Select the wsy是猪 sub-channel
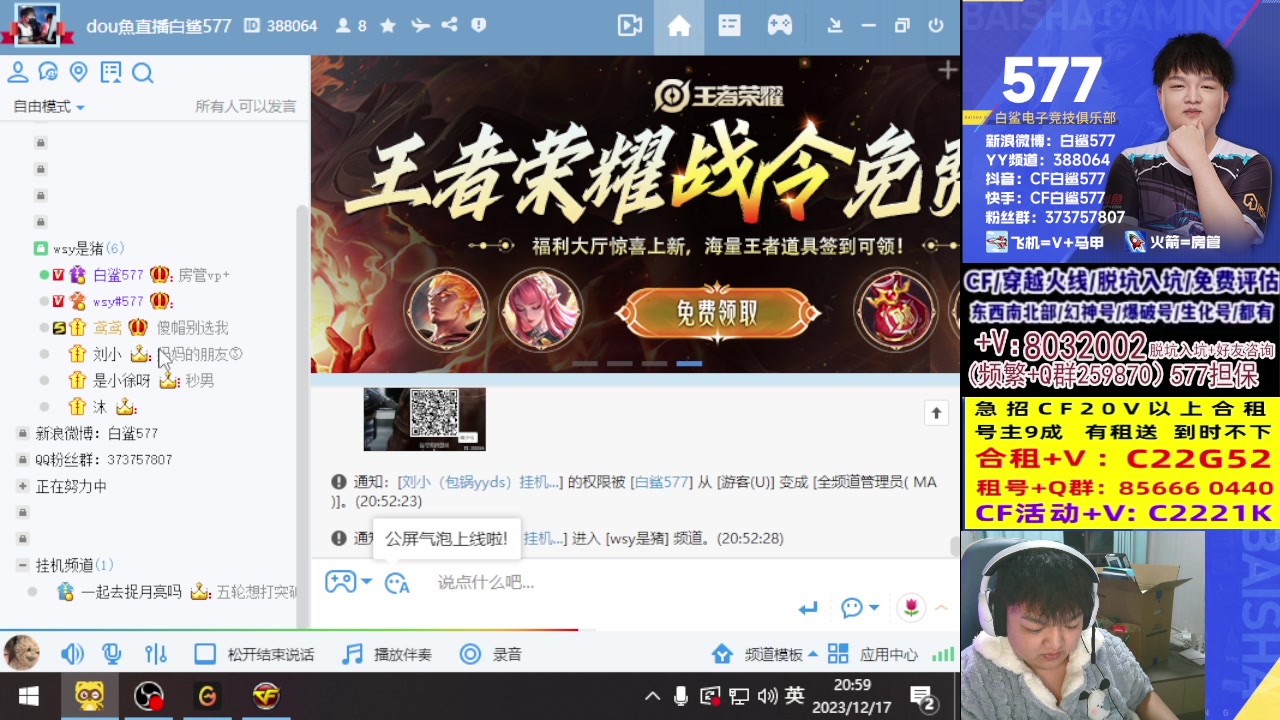This screenshot has width=1280, height=720. tap(80, 248)
